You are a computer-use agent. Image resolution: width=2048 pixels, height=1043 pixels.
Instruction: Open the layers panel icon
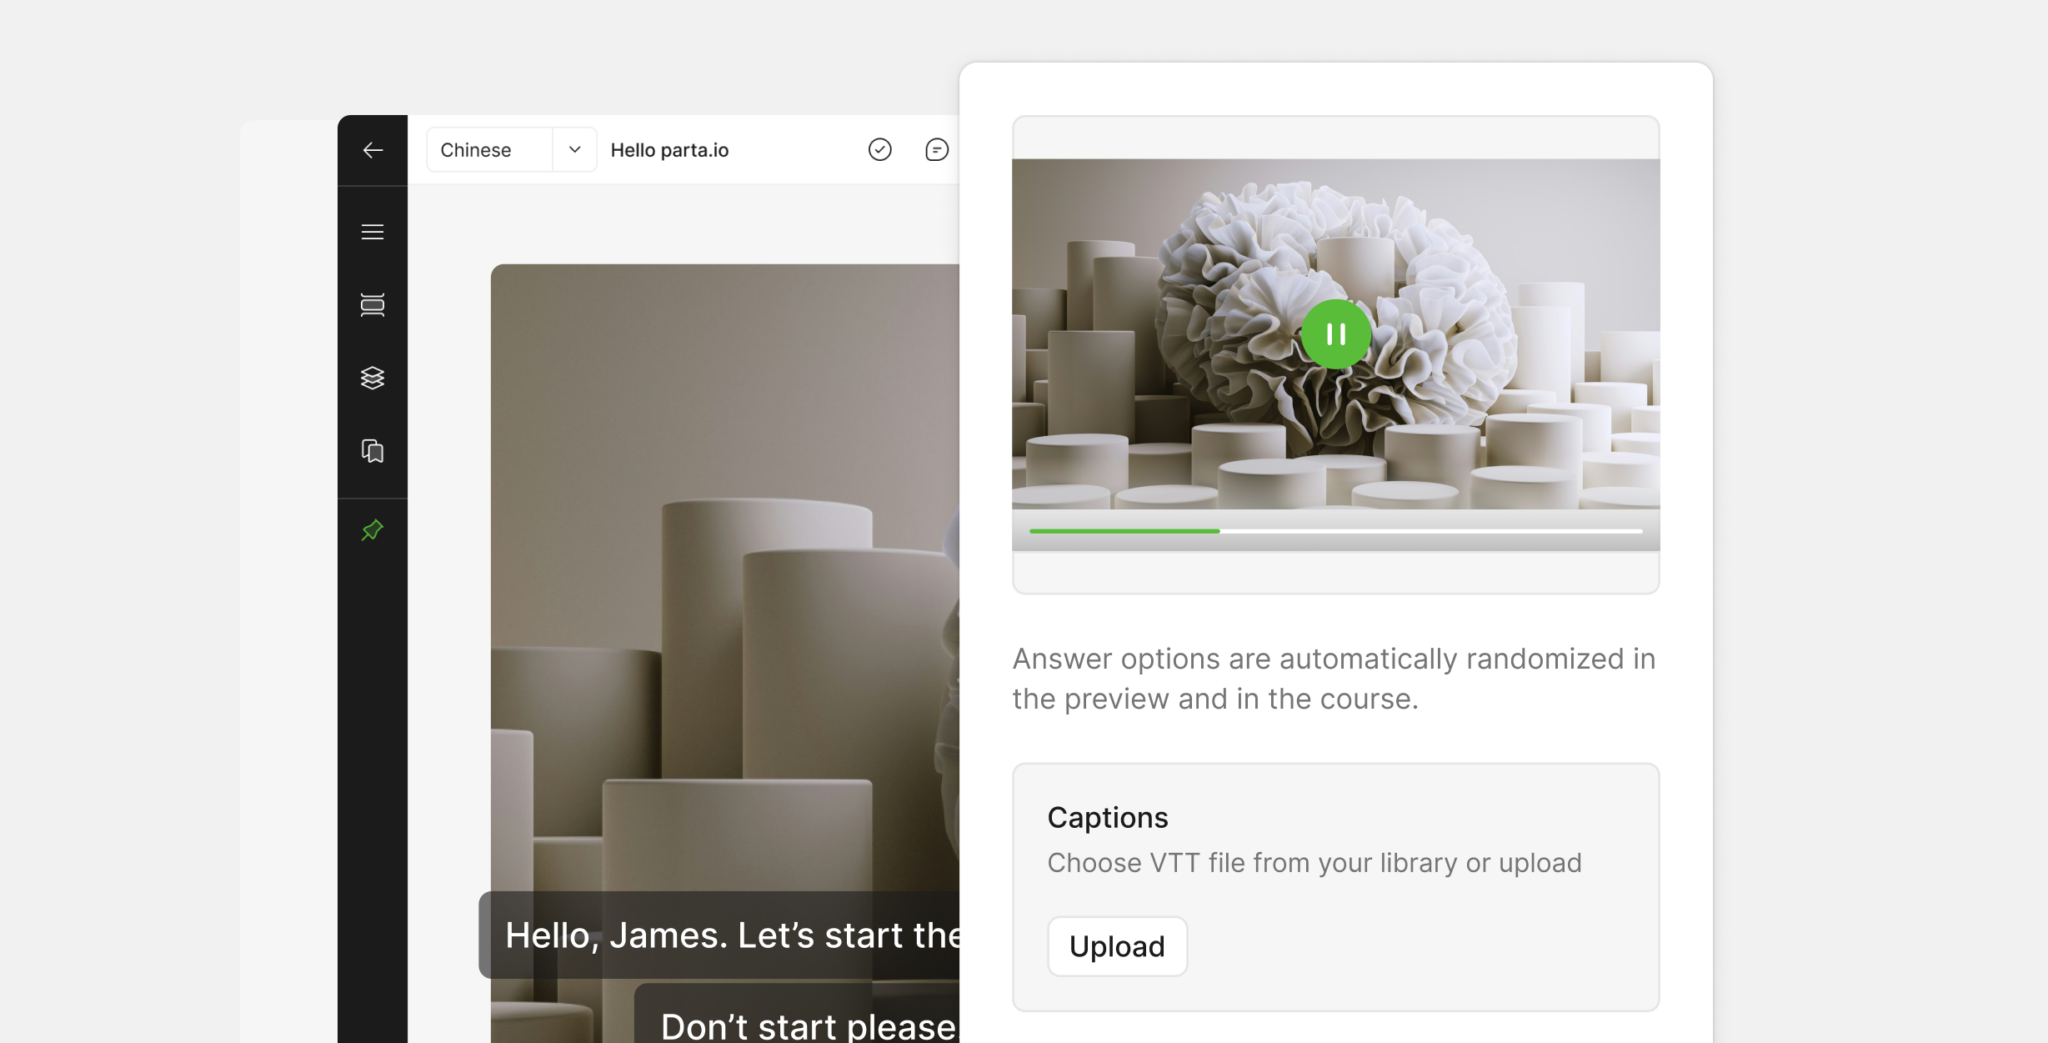(x=372, y=378)
